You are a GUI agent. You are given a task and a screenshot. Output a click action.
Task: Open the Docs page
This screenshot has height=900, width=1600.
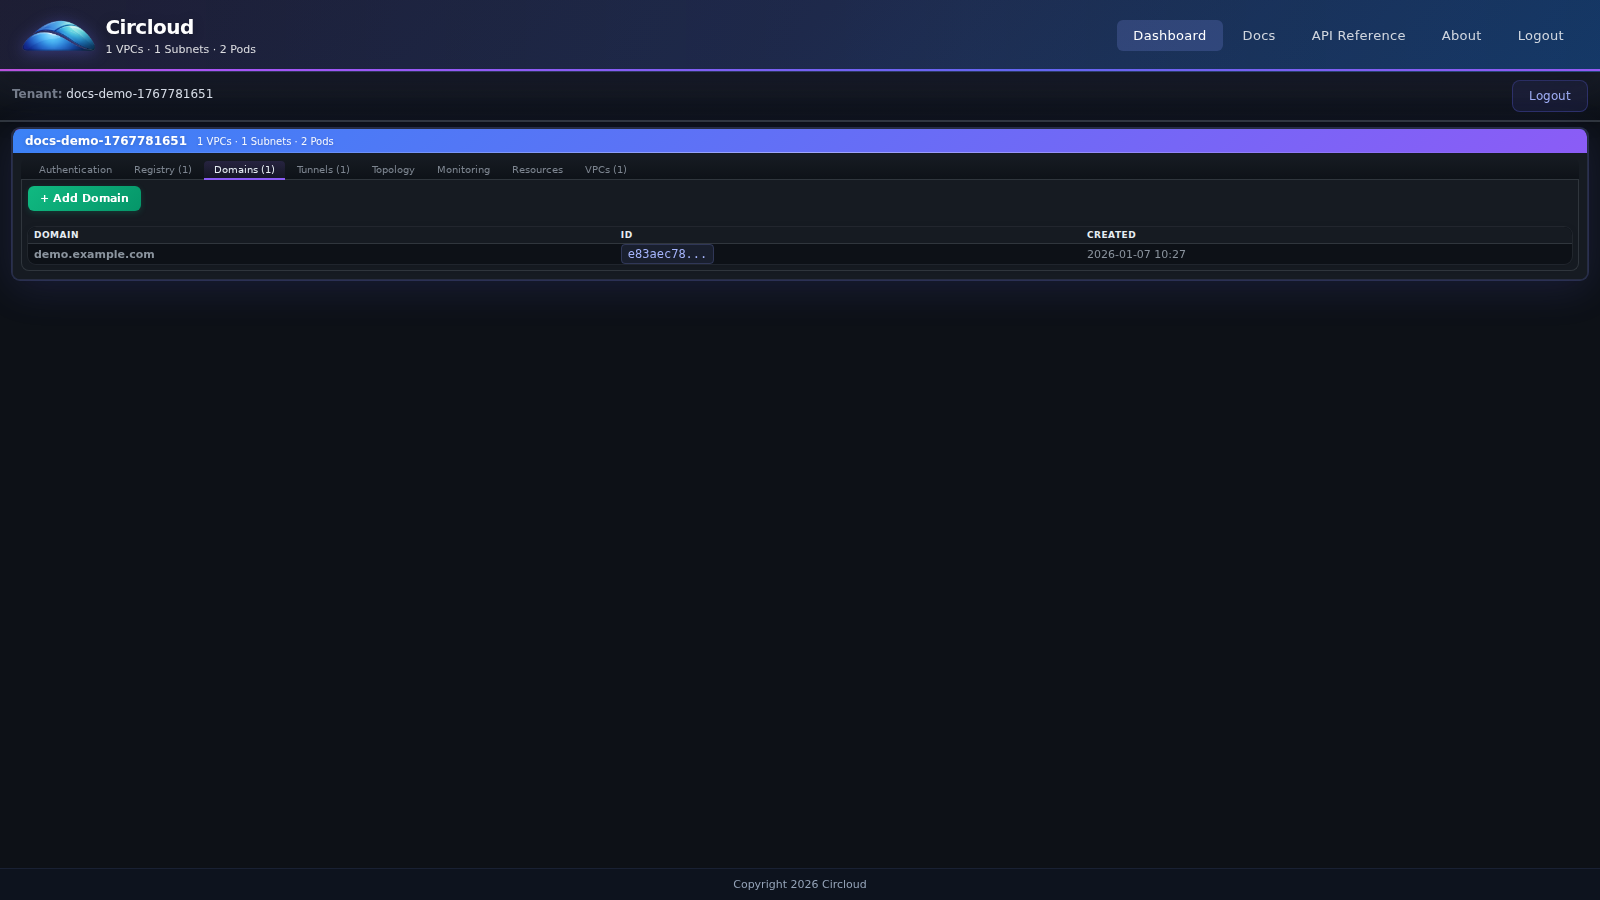(x=1258, y=35)
